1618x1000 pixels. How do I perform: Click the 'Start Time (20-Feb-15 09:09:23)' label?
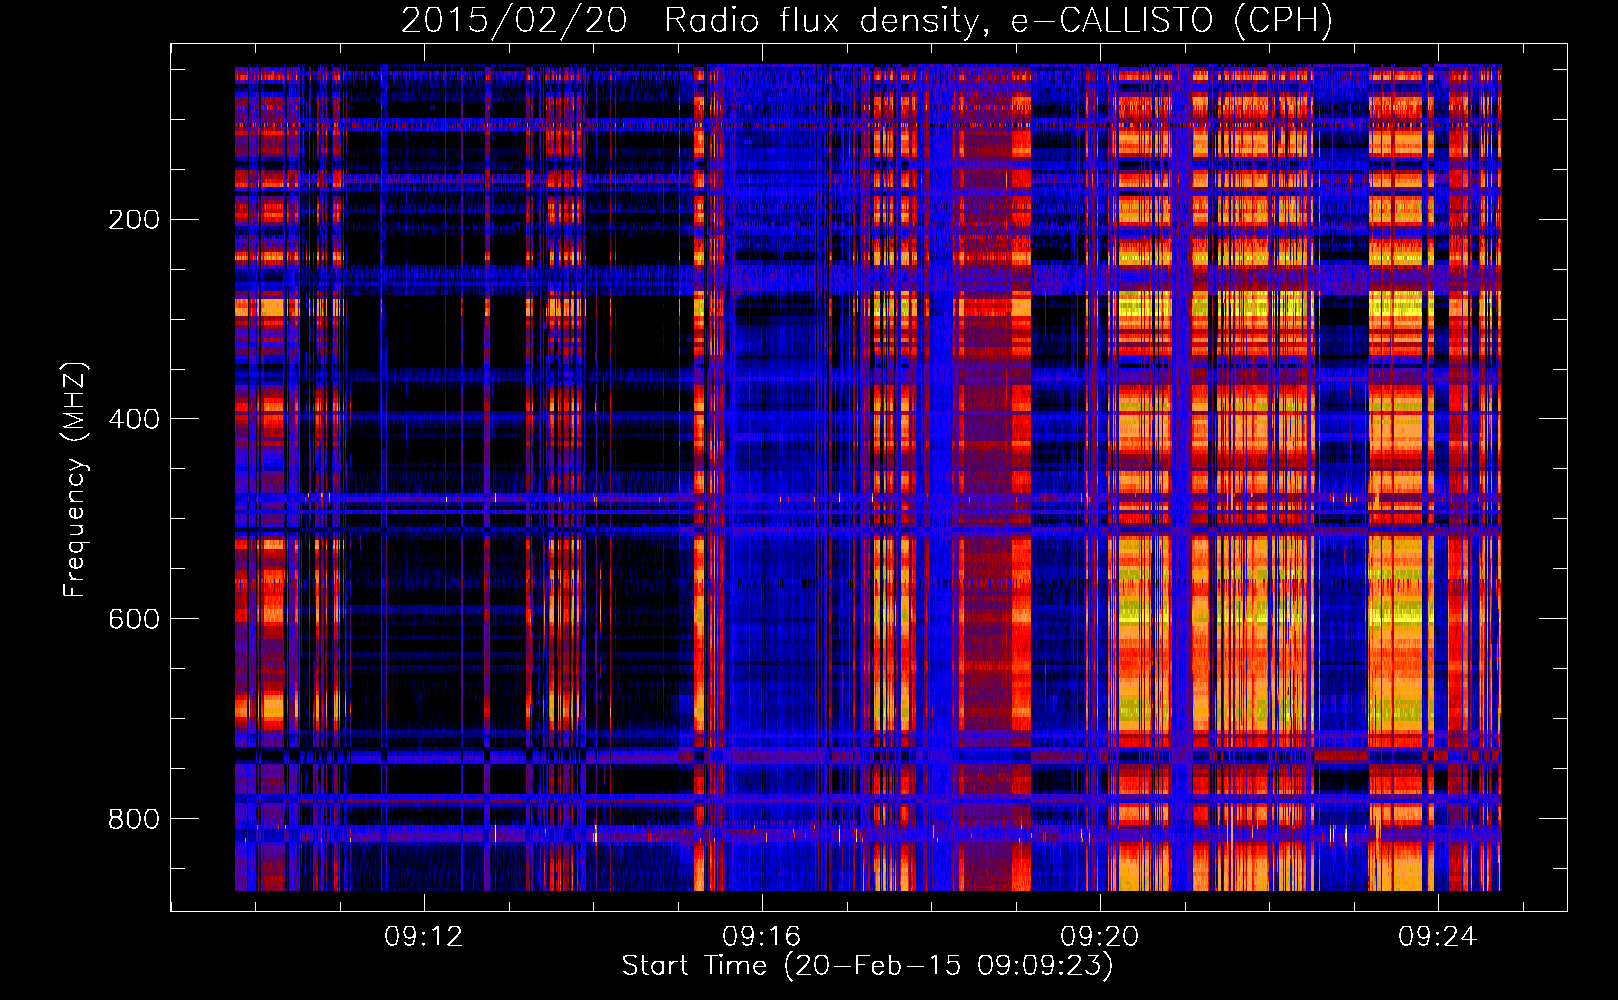click(x=867, y=966)
